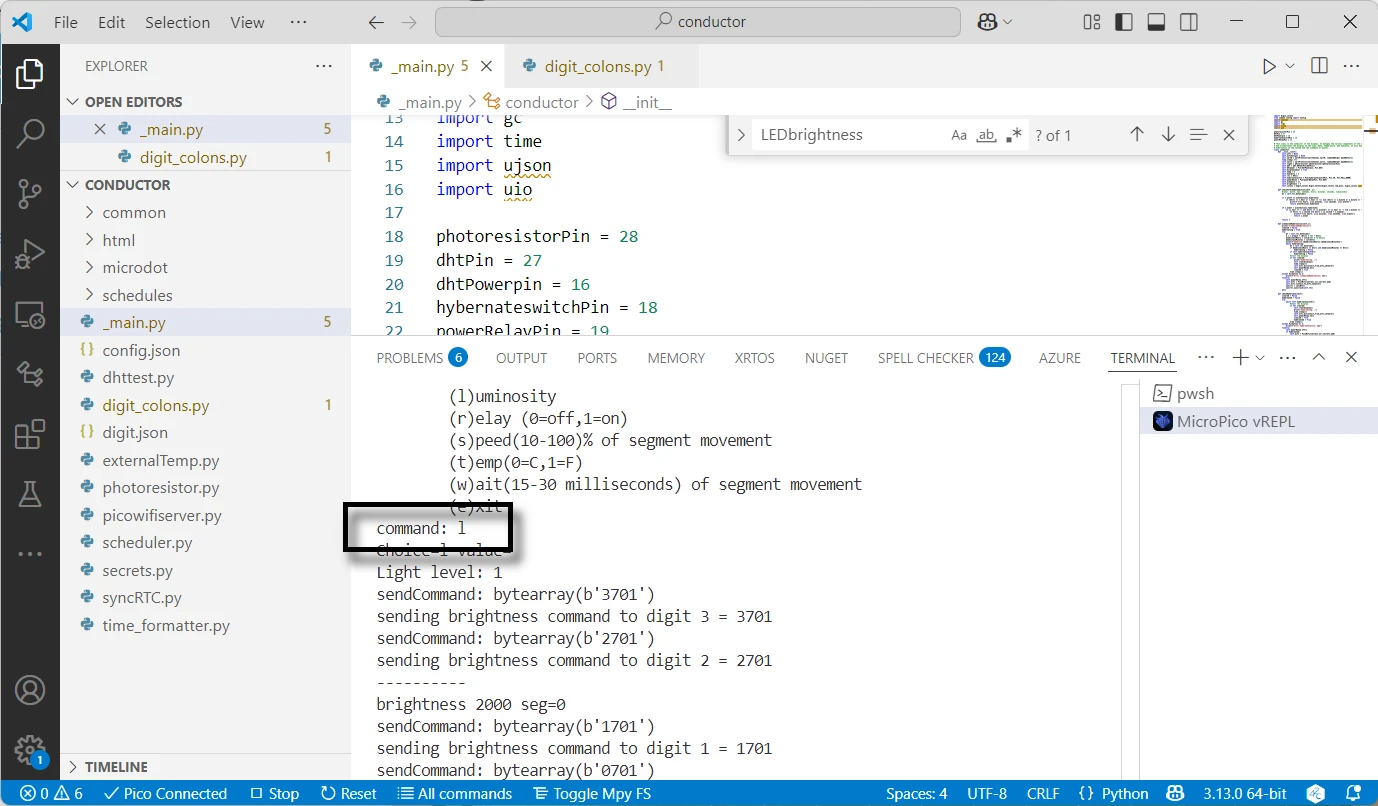The width and height of the screenshot is (1378, 806).
Task: Toggle Use Regular Expression in find
Action: click(1014, 135)
